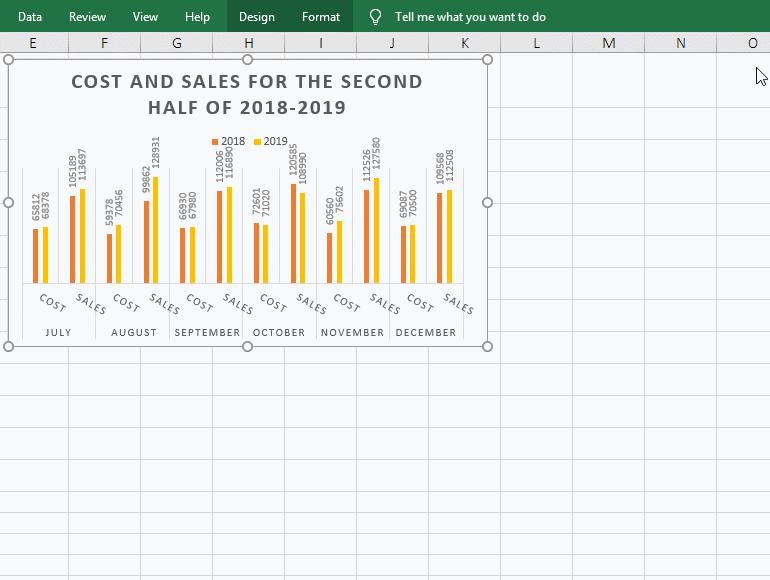Click the yellow 2019 legend swatch

(257, 142)
